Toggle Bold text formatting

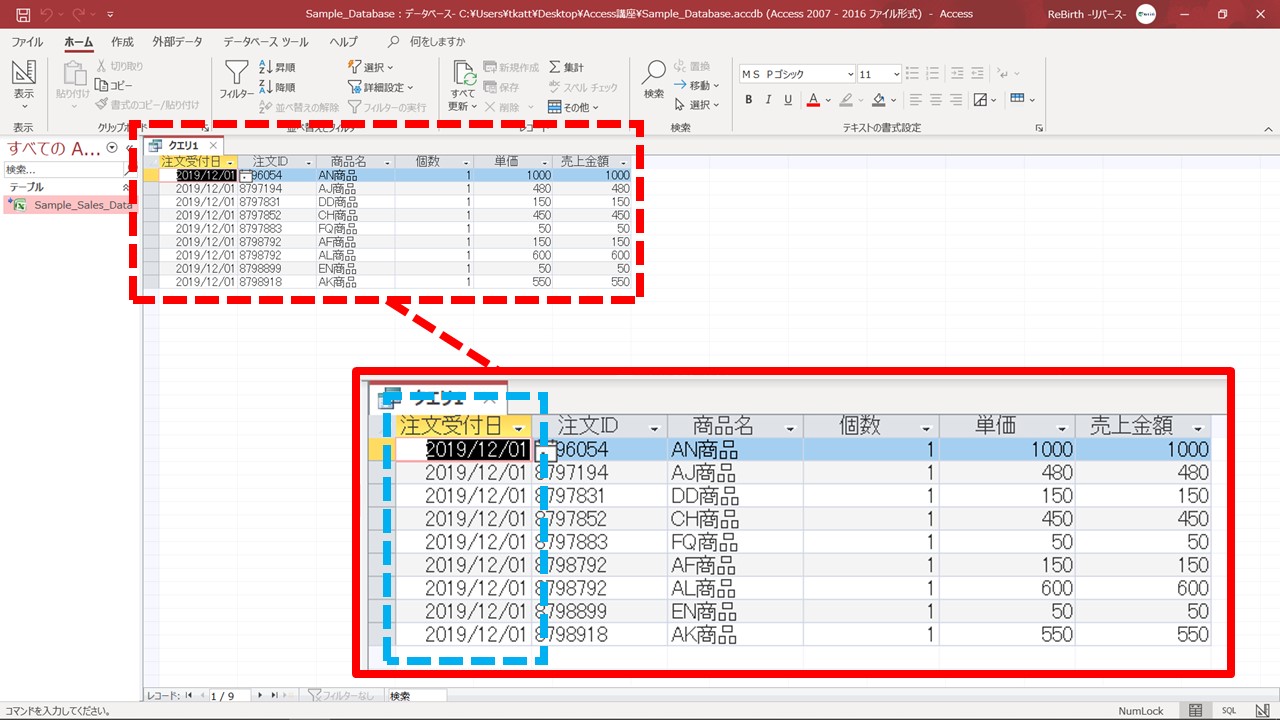[x=749, y=100]
